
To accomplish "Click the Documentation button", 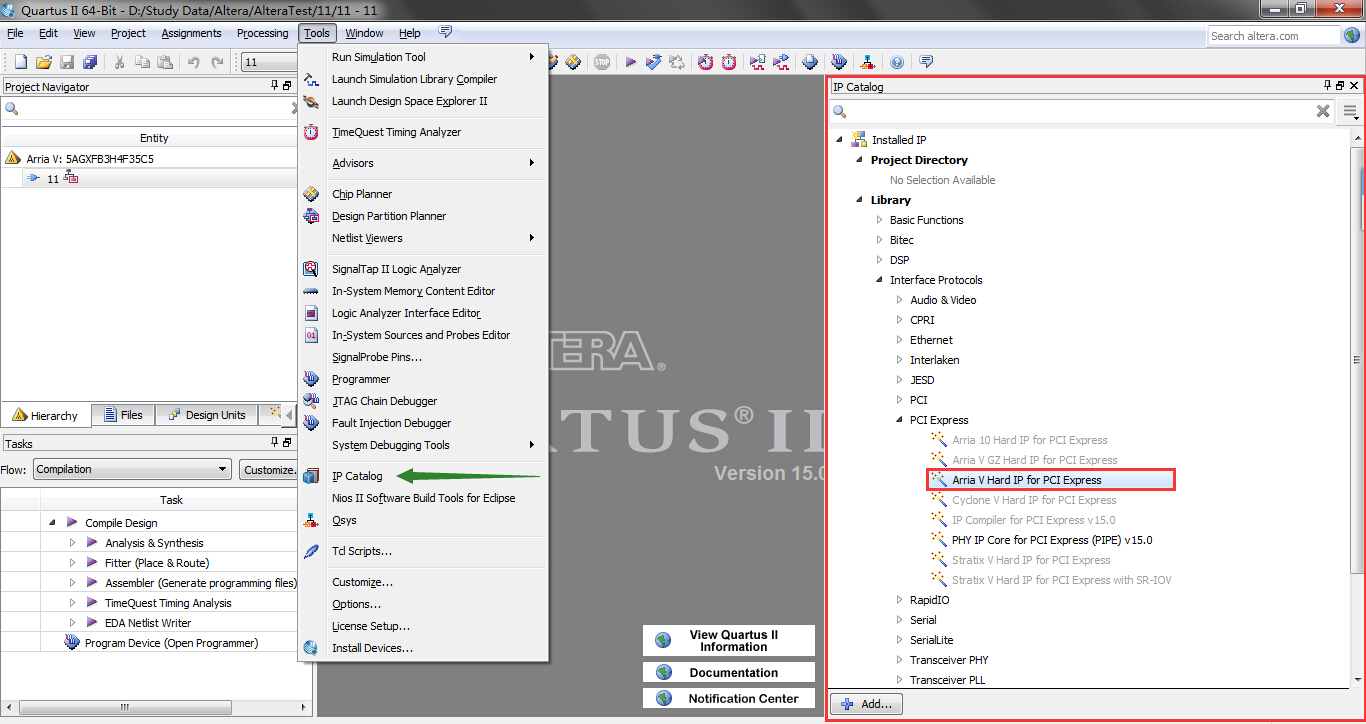I will coord(729,673).
